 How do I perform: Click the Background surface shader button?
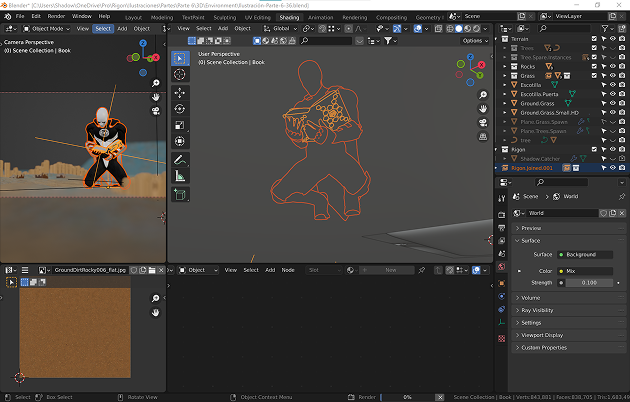585,255
